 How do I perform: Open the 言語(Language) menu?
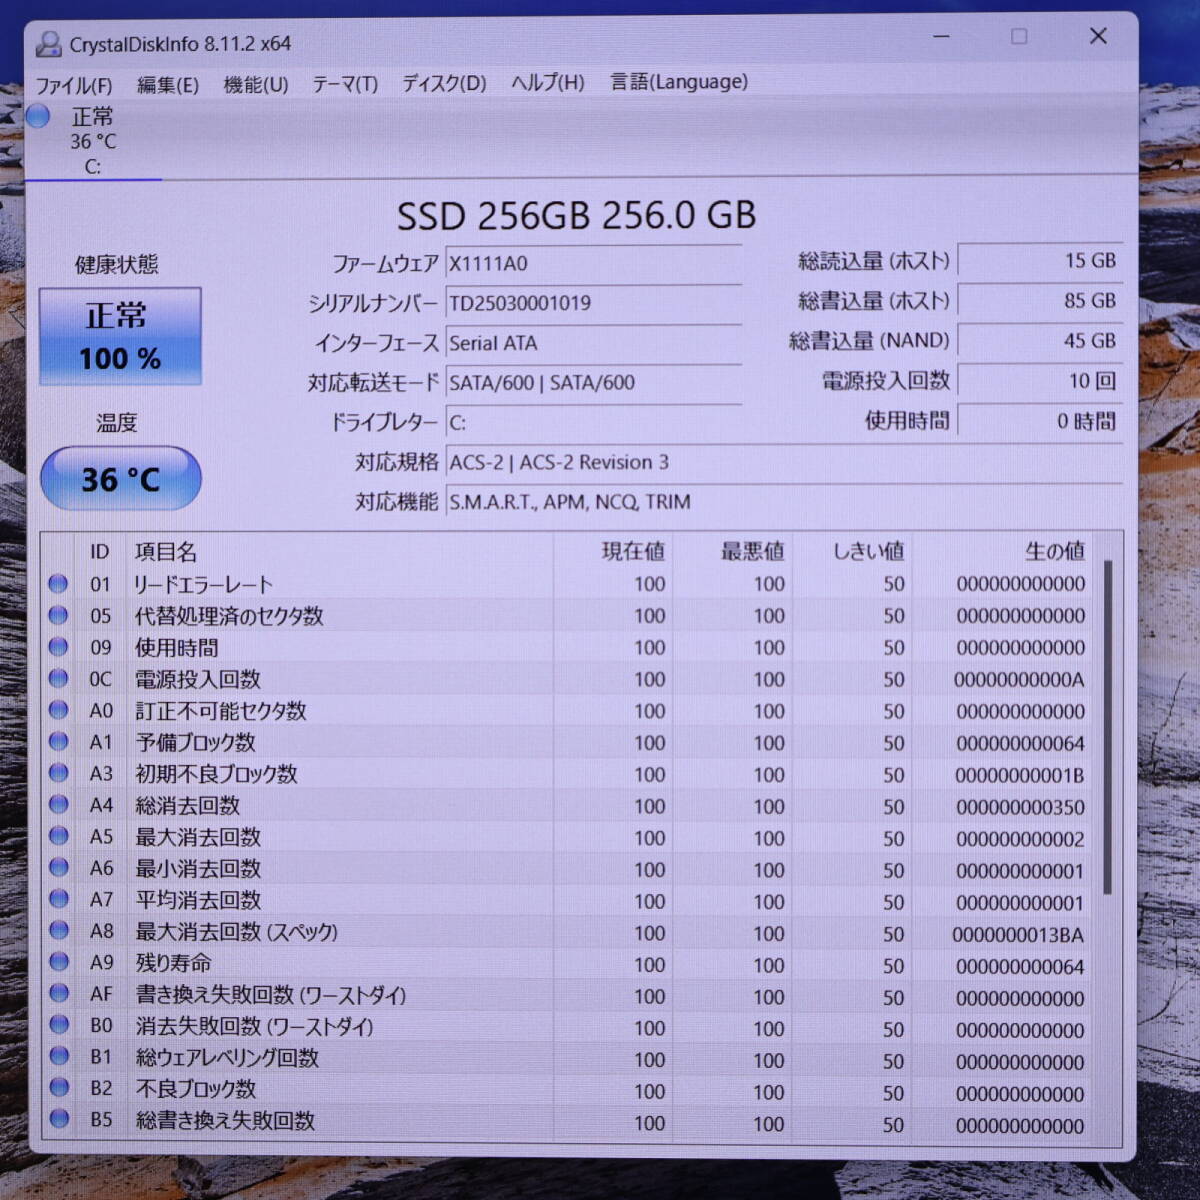point(678,83)
